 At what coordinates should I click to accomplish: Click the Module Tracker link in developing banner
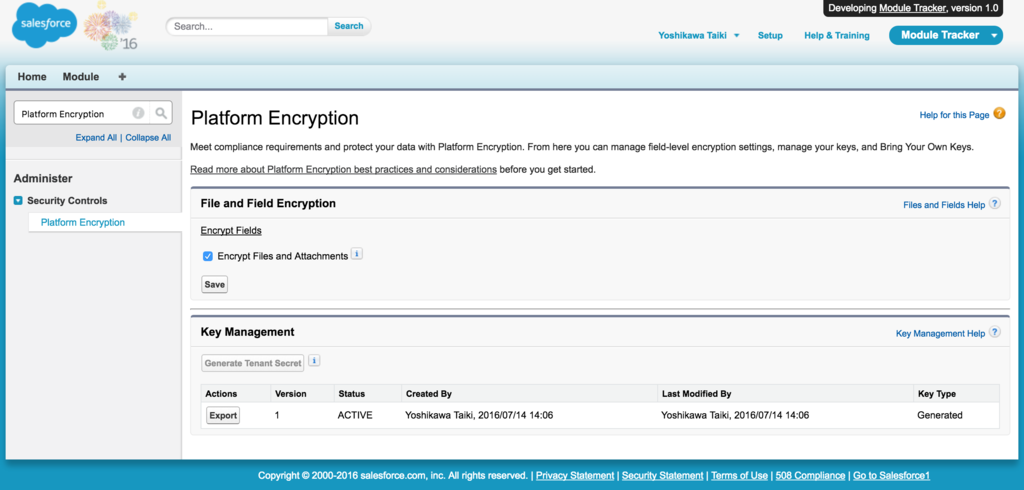pyautogui.click(x=912, y=8)
